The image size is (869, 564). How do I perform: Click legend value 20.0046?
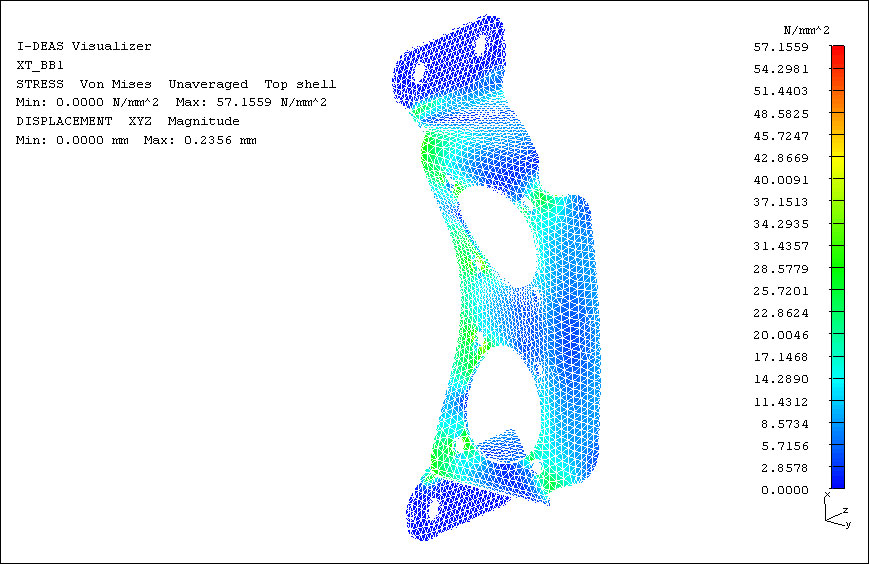[781, 335]
